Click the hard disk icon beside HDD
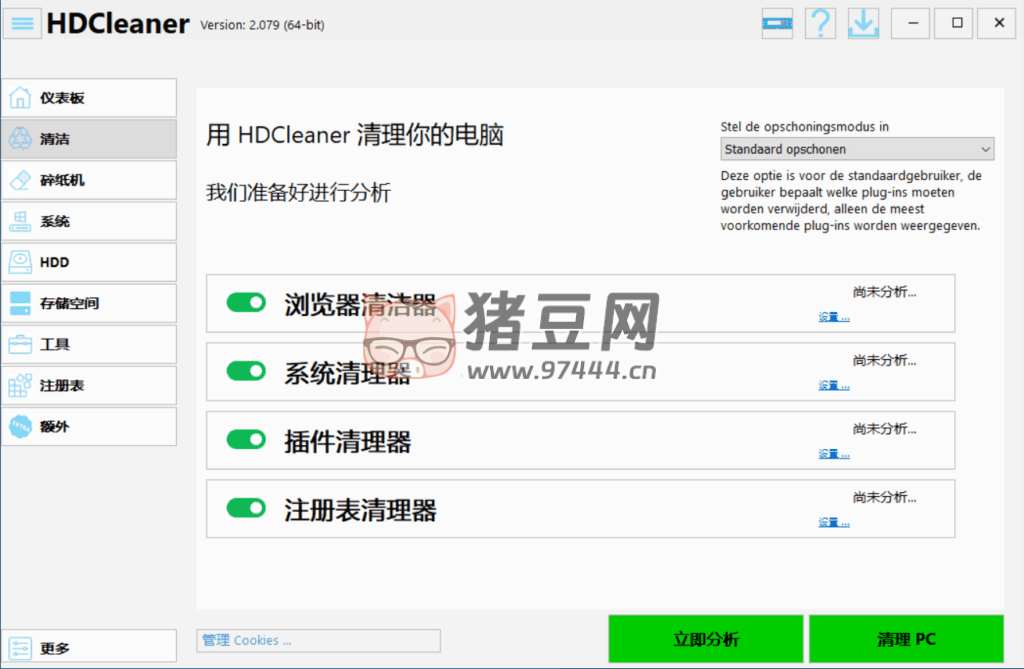 pyautogui.click(x=20, y=262)
